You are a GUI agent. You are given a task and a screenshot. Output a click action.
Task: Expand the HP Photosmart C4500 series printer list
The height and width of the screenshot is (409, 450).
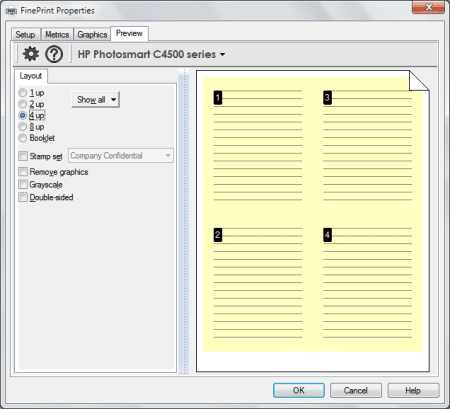tap(151, 54)
